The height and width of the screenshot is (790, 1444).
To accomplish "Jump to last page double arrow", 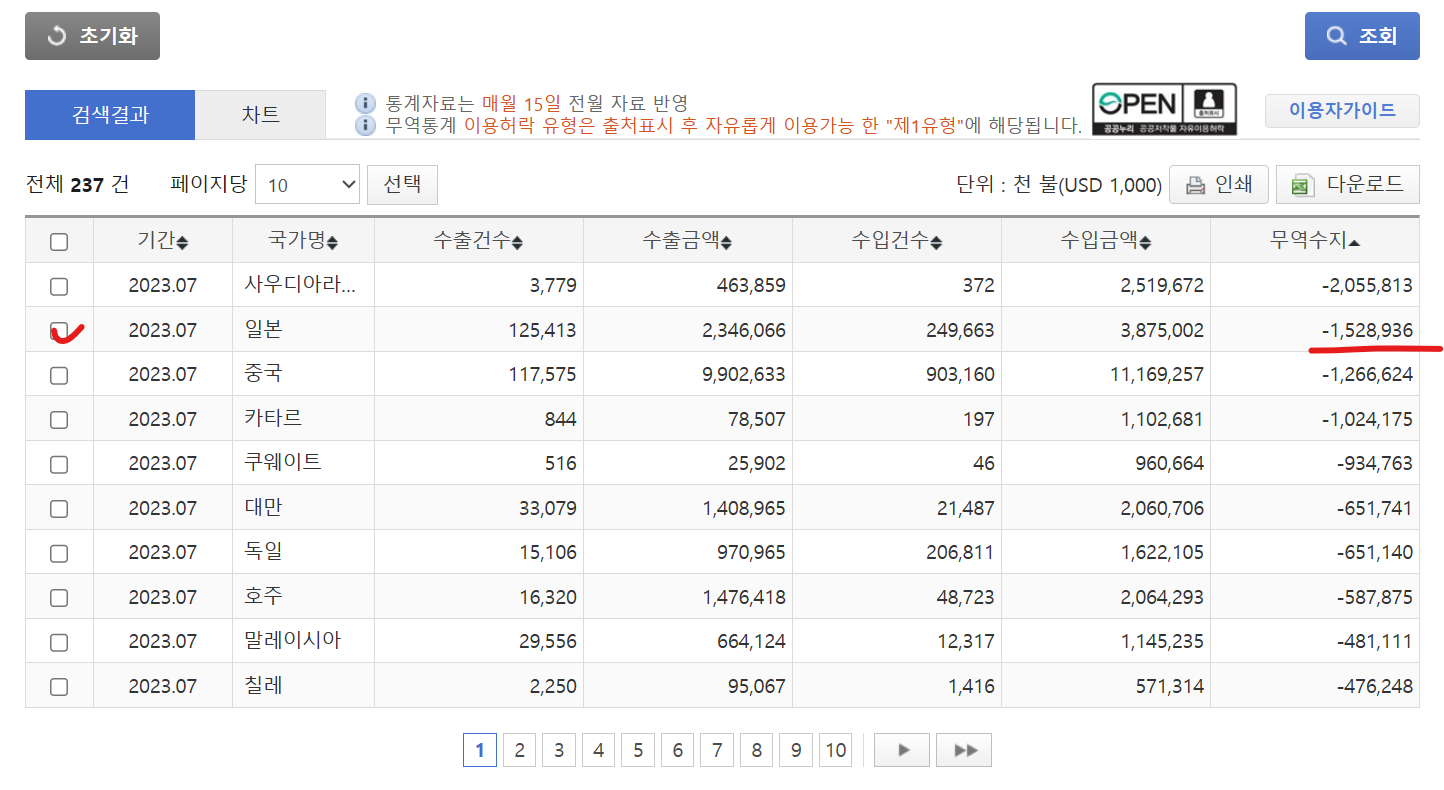I will (x=964, y=750).
